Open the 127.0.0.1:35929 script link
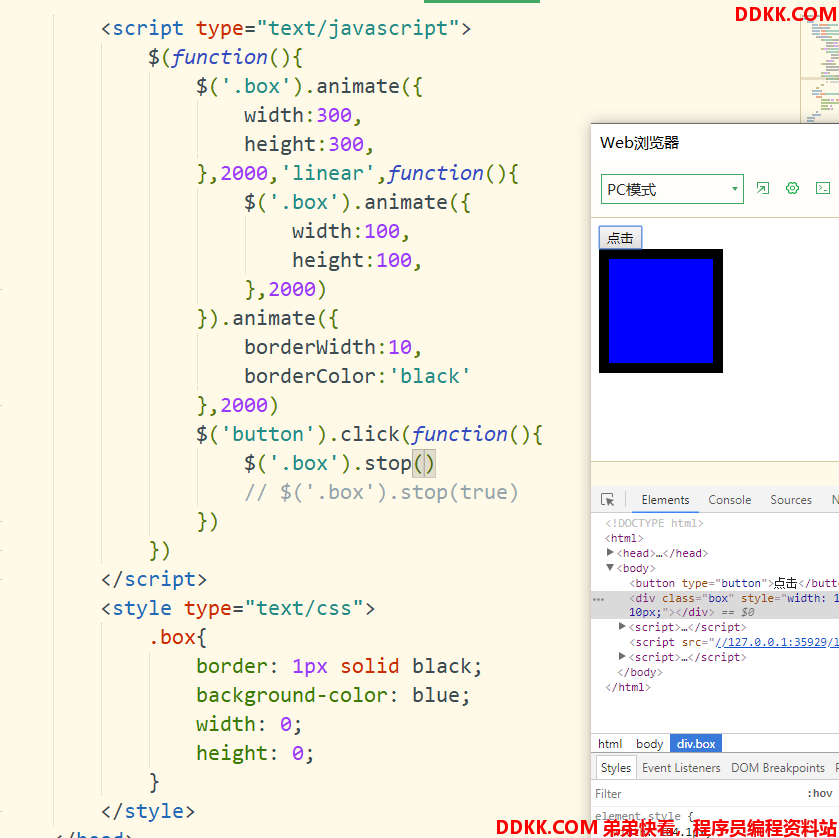839x838 pixels. [777, 642]
